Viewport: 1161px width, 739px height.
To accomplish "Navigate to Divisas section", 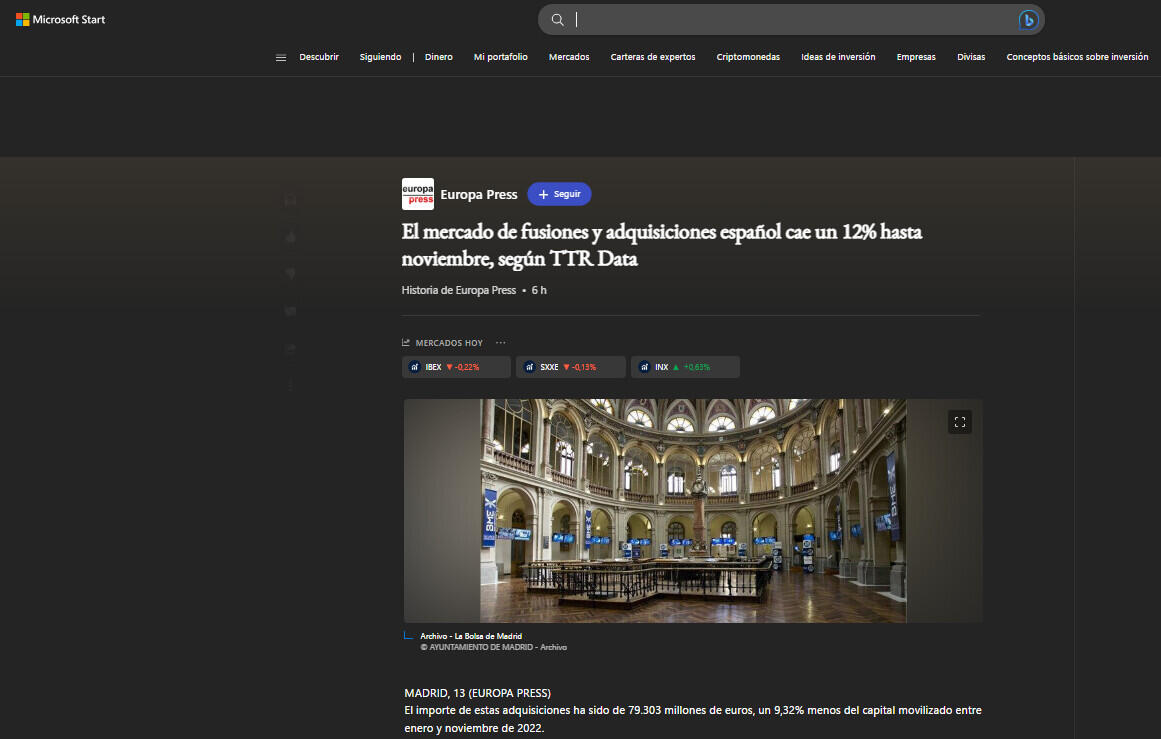I will 970,57.
